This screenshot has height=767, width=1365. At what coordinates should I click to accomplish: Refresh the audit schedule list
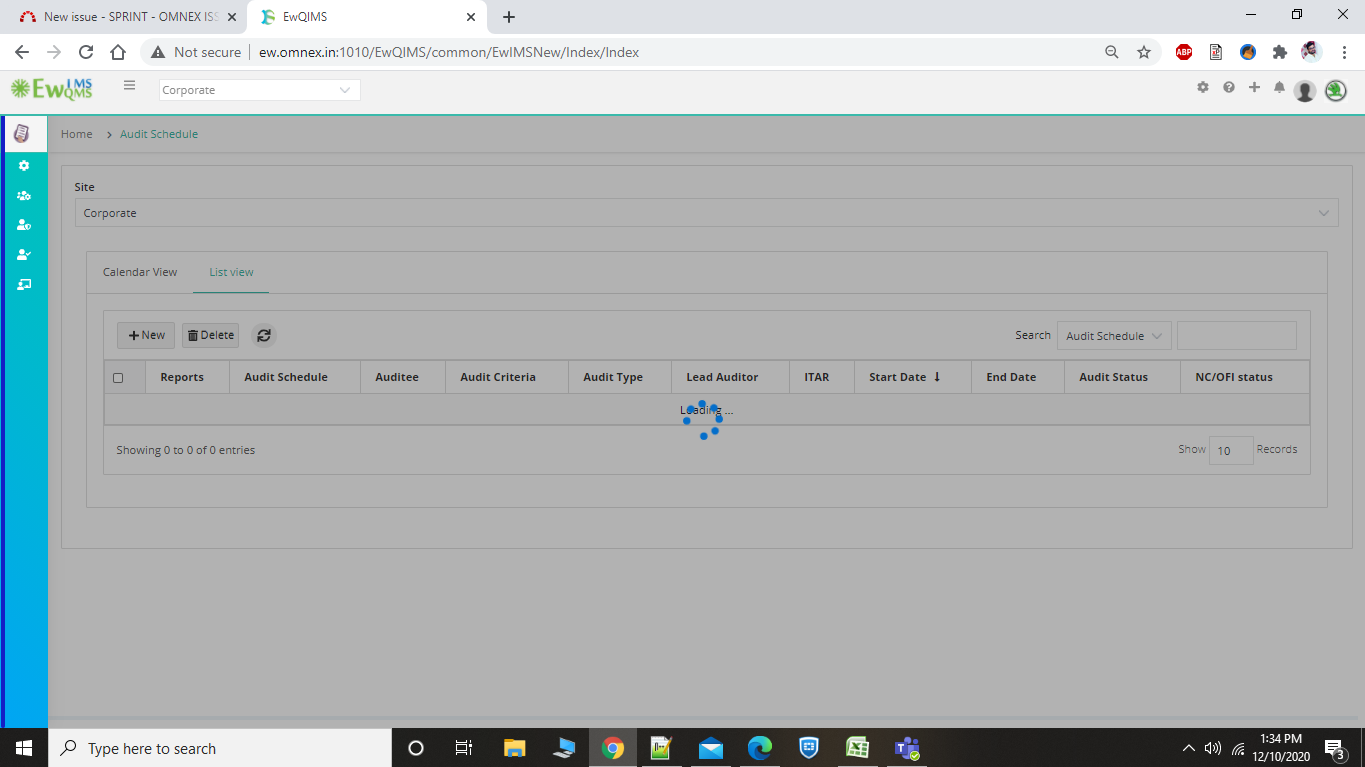pos(263,335)
